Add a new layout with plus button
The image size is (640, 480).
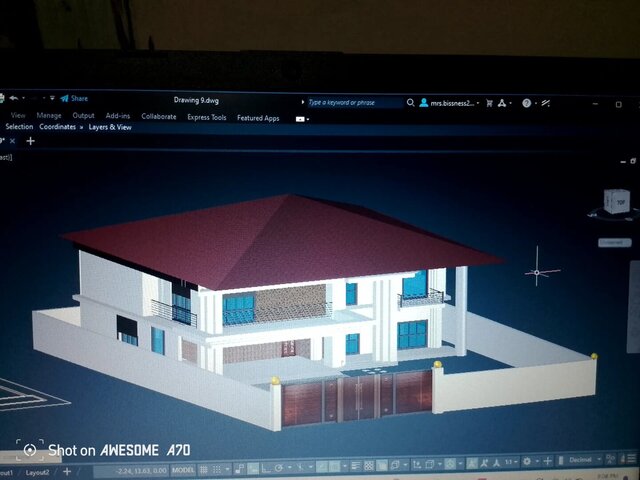[x=67, y=471]
